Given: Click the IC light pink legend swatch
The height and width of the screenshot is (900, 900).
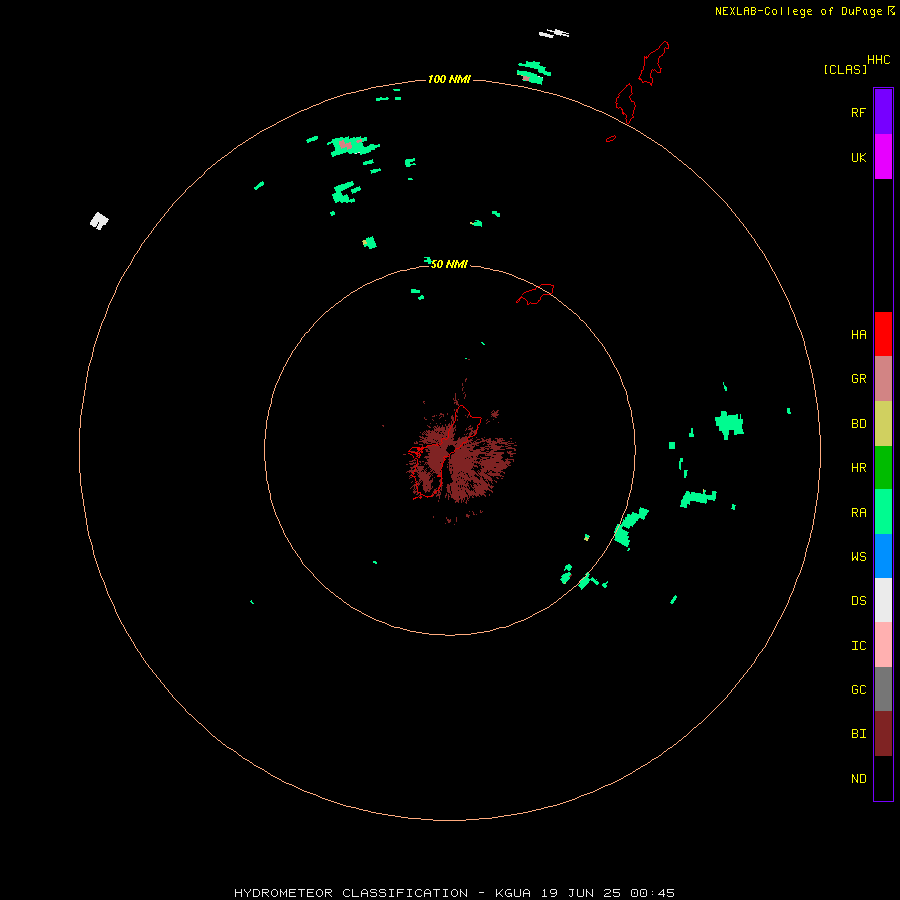Looking at the screenshot, I should pos(883,645).
